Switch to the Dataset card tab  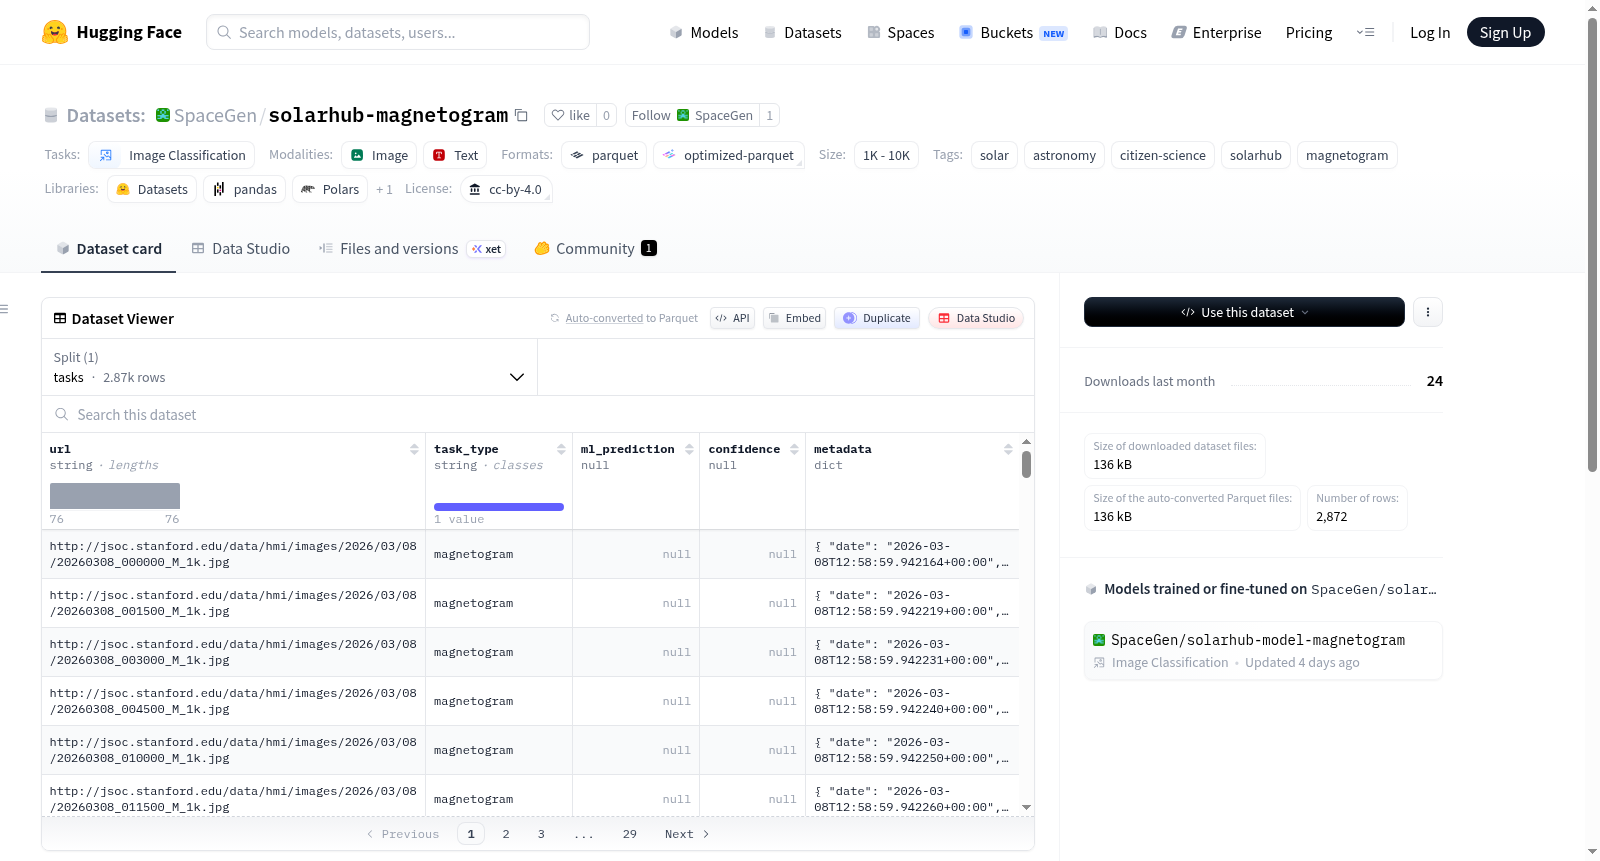(108, 248)
